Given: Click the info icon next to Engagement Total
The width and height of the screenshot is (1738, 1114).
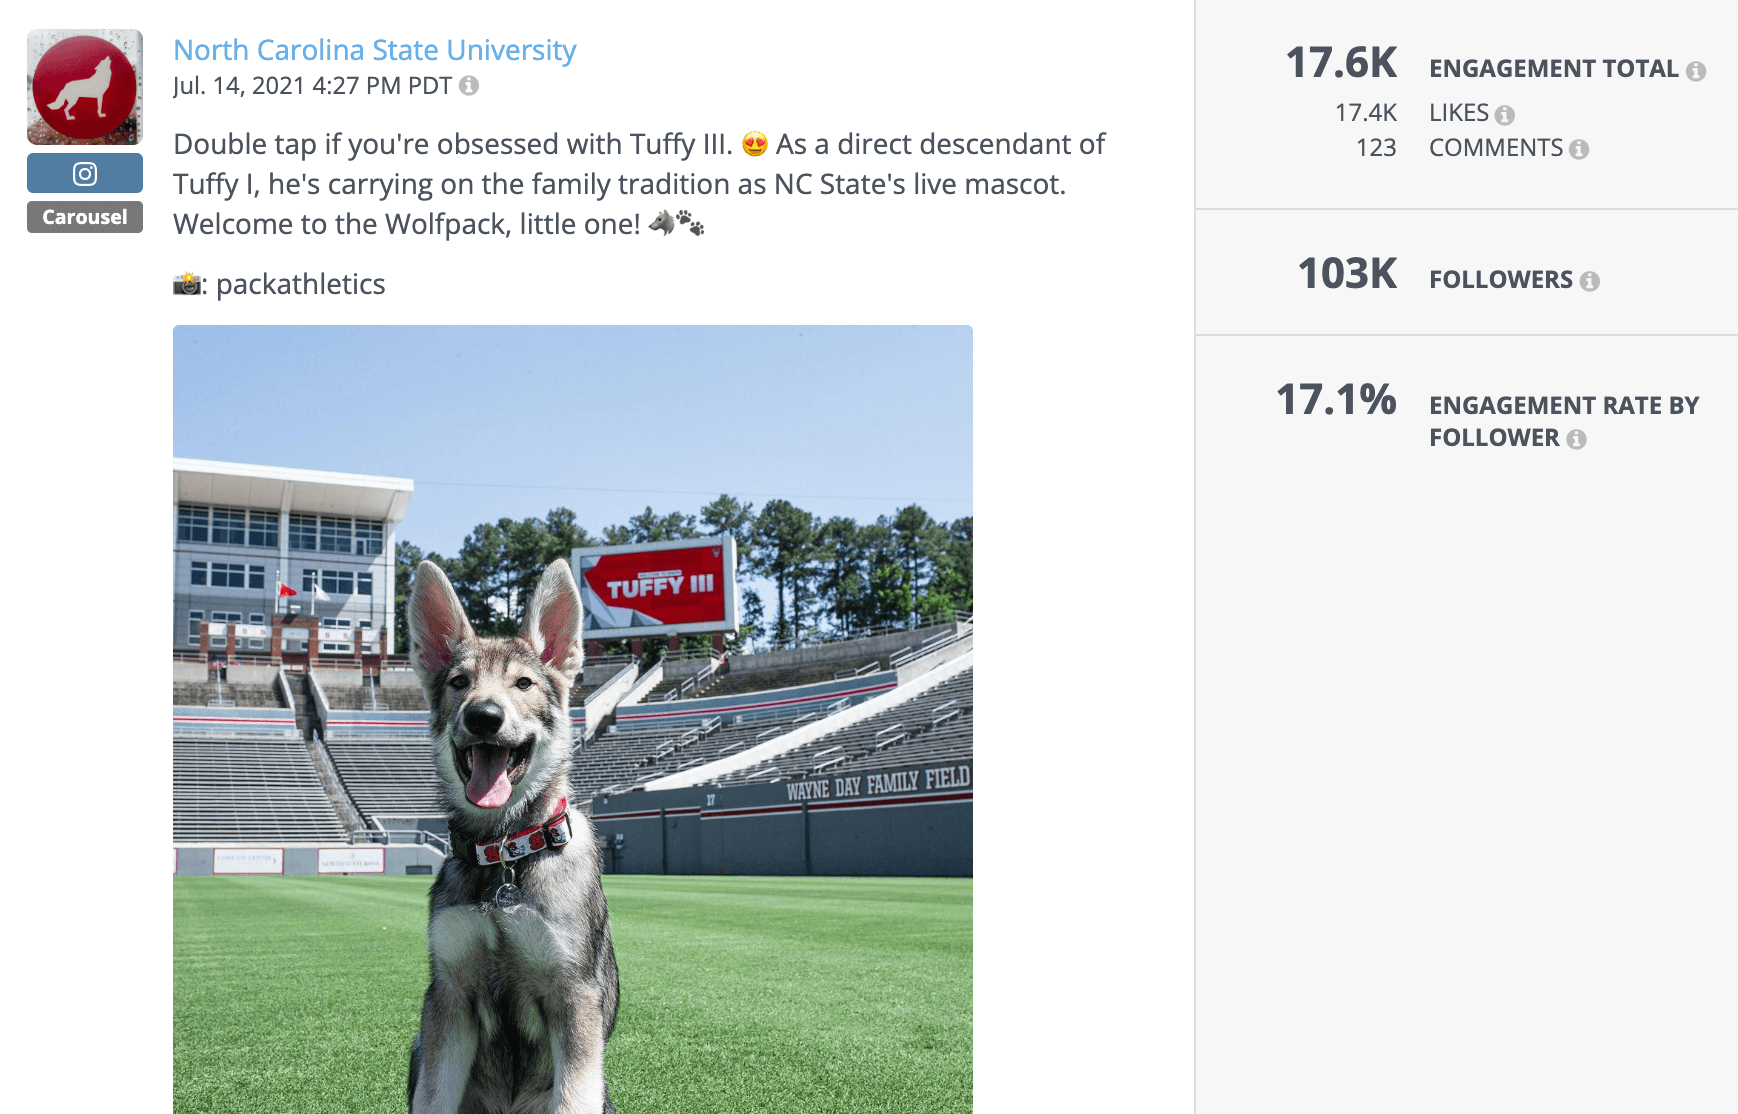Looking at the screenshot, I should 1697,69.
